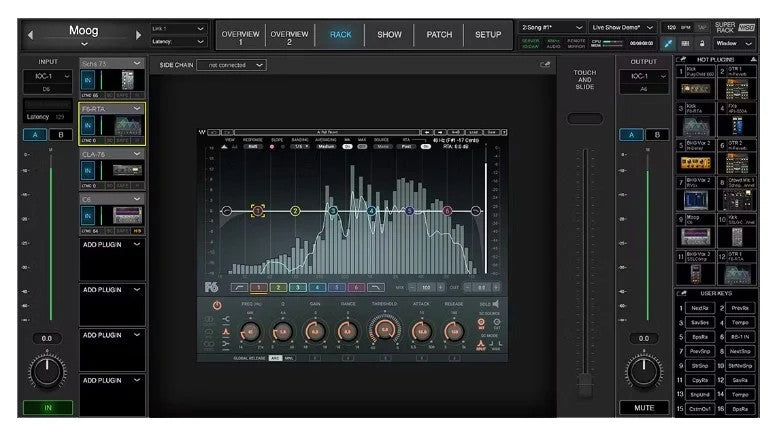This screenshot has height=433, width=780.
Task: Open the Side Chain not connected dropdown
Action: pos(231,65)
